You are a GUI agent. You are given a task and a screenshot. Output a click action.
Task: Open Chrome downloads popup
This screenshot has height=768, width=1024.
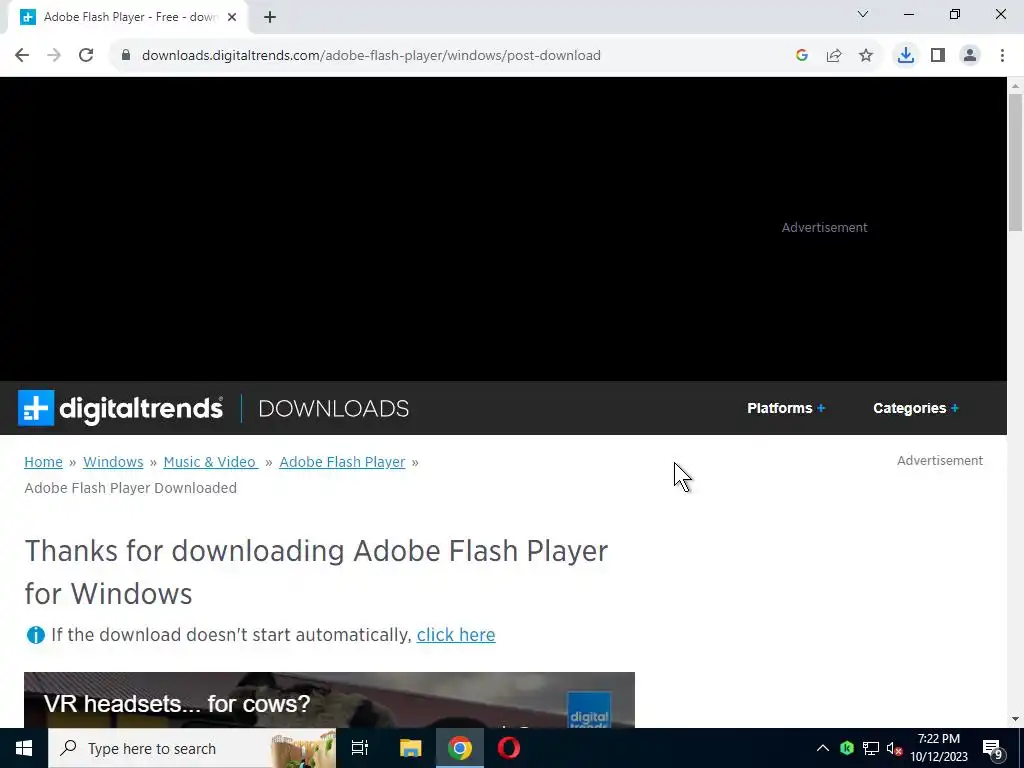906,56
